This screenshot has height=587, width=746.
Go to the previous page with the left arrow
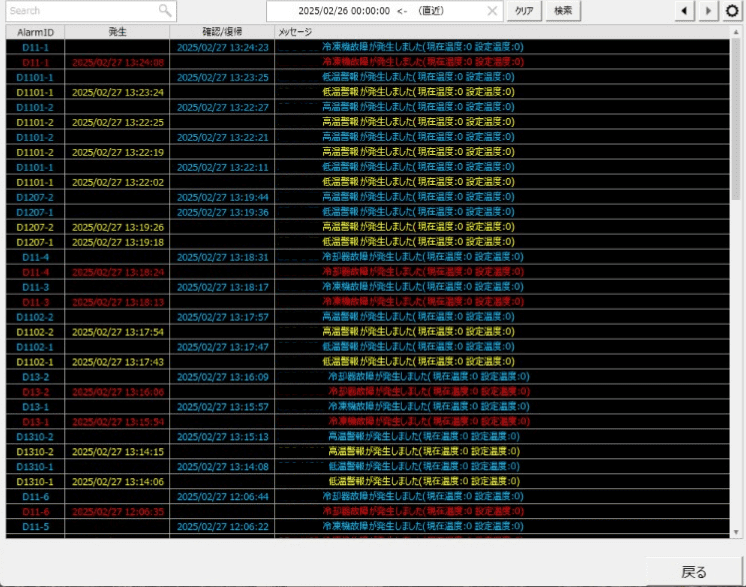683,11
